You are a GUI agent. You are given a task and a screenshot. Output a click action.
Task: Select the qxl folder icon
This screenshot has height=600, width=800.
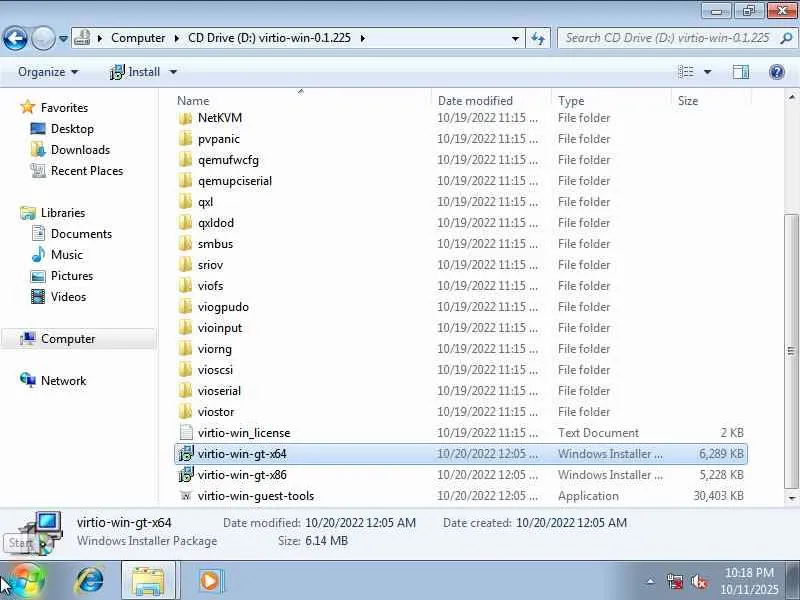186,202
